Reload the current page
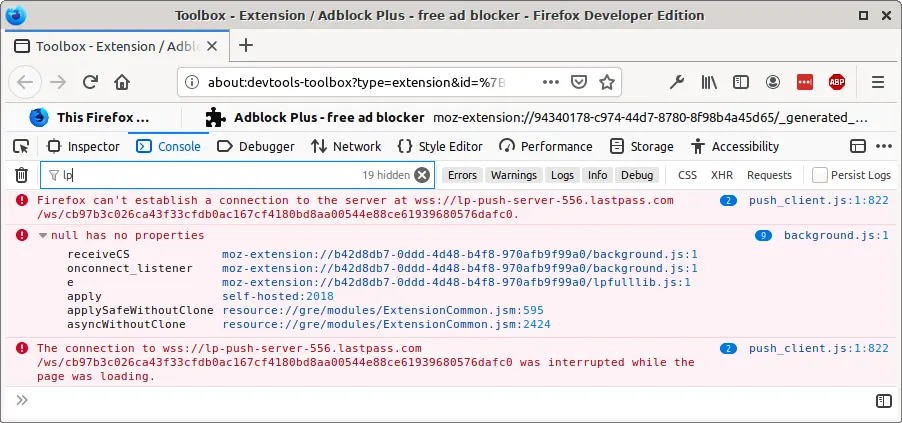Viewport: 902px width, 423px height. 90,82
